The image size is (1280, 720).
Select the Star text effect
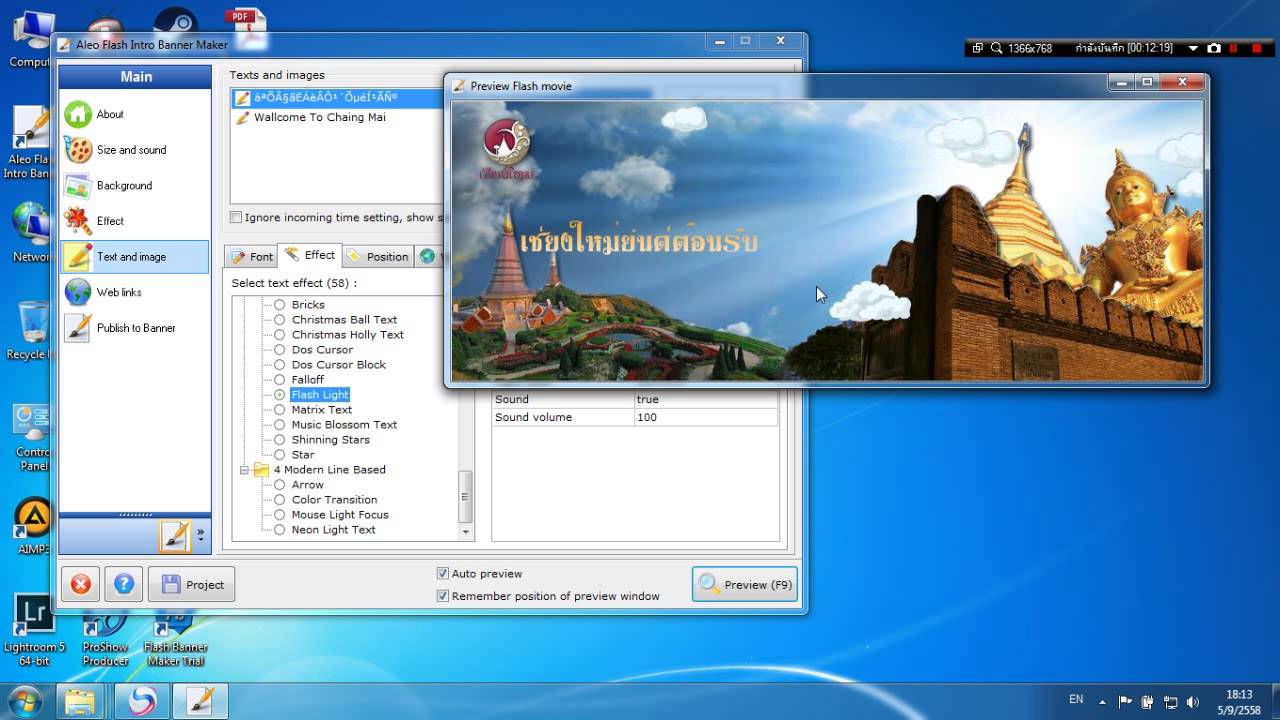click(302, 454)
